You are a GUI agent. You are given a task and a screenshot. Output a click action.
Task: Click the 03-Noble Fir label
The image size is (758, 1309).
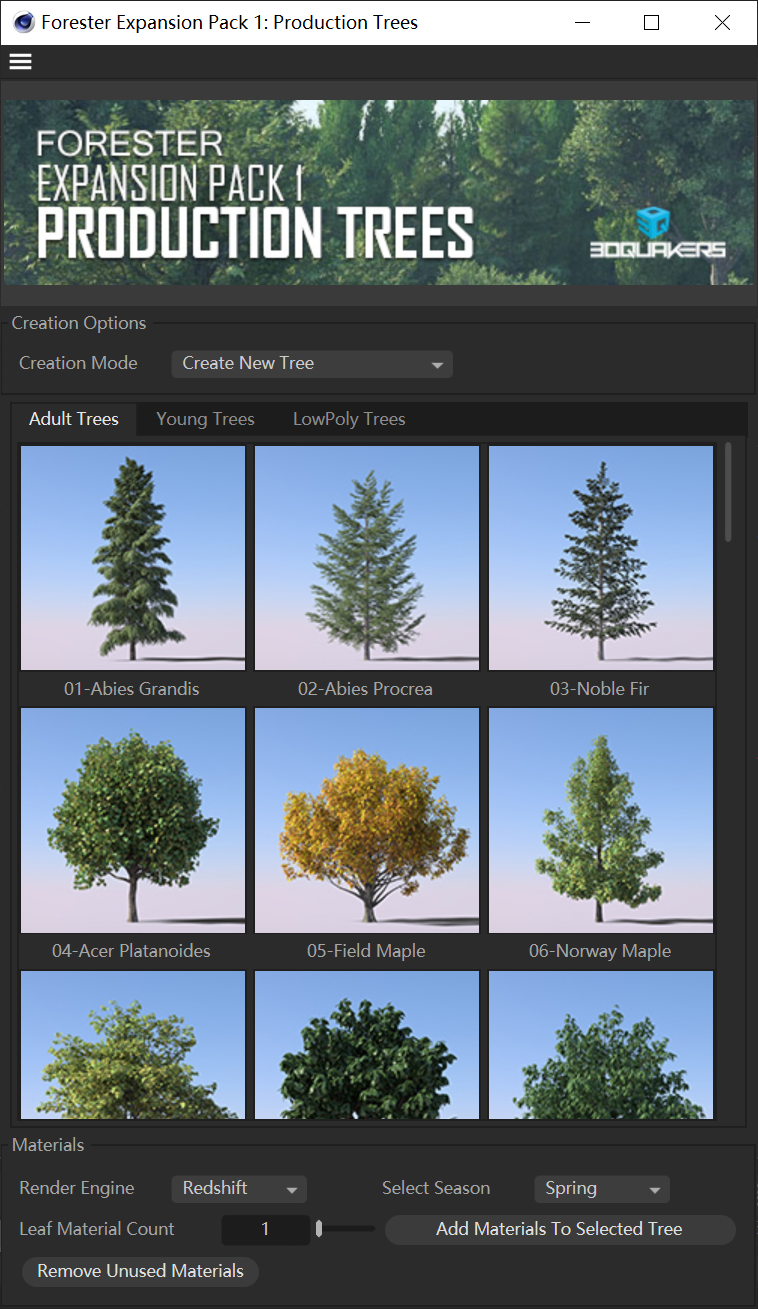coord(600,689)
